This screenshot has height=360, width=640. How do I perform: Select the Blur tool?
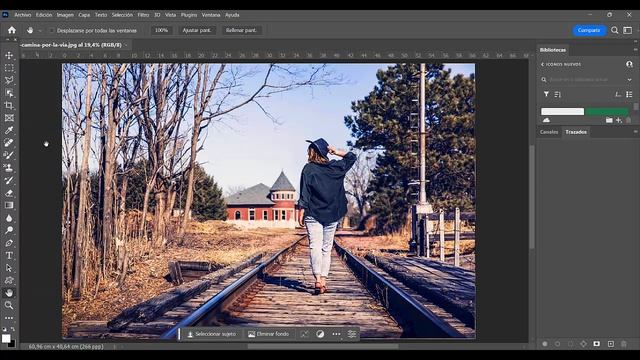tap(9, 218)
